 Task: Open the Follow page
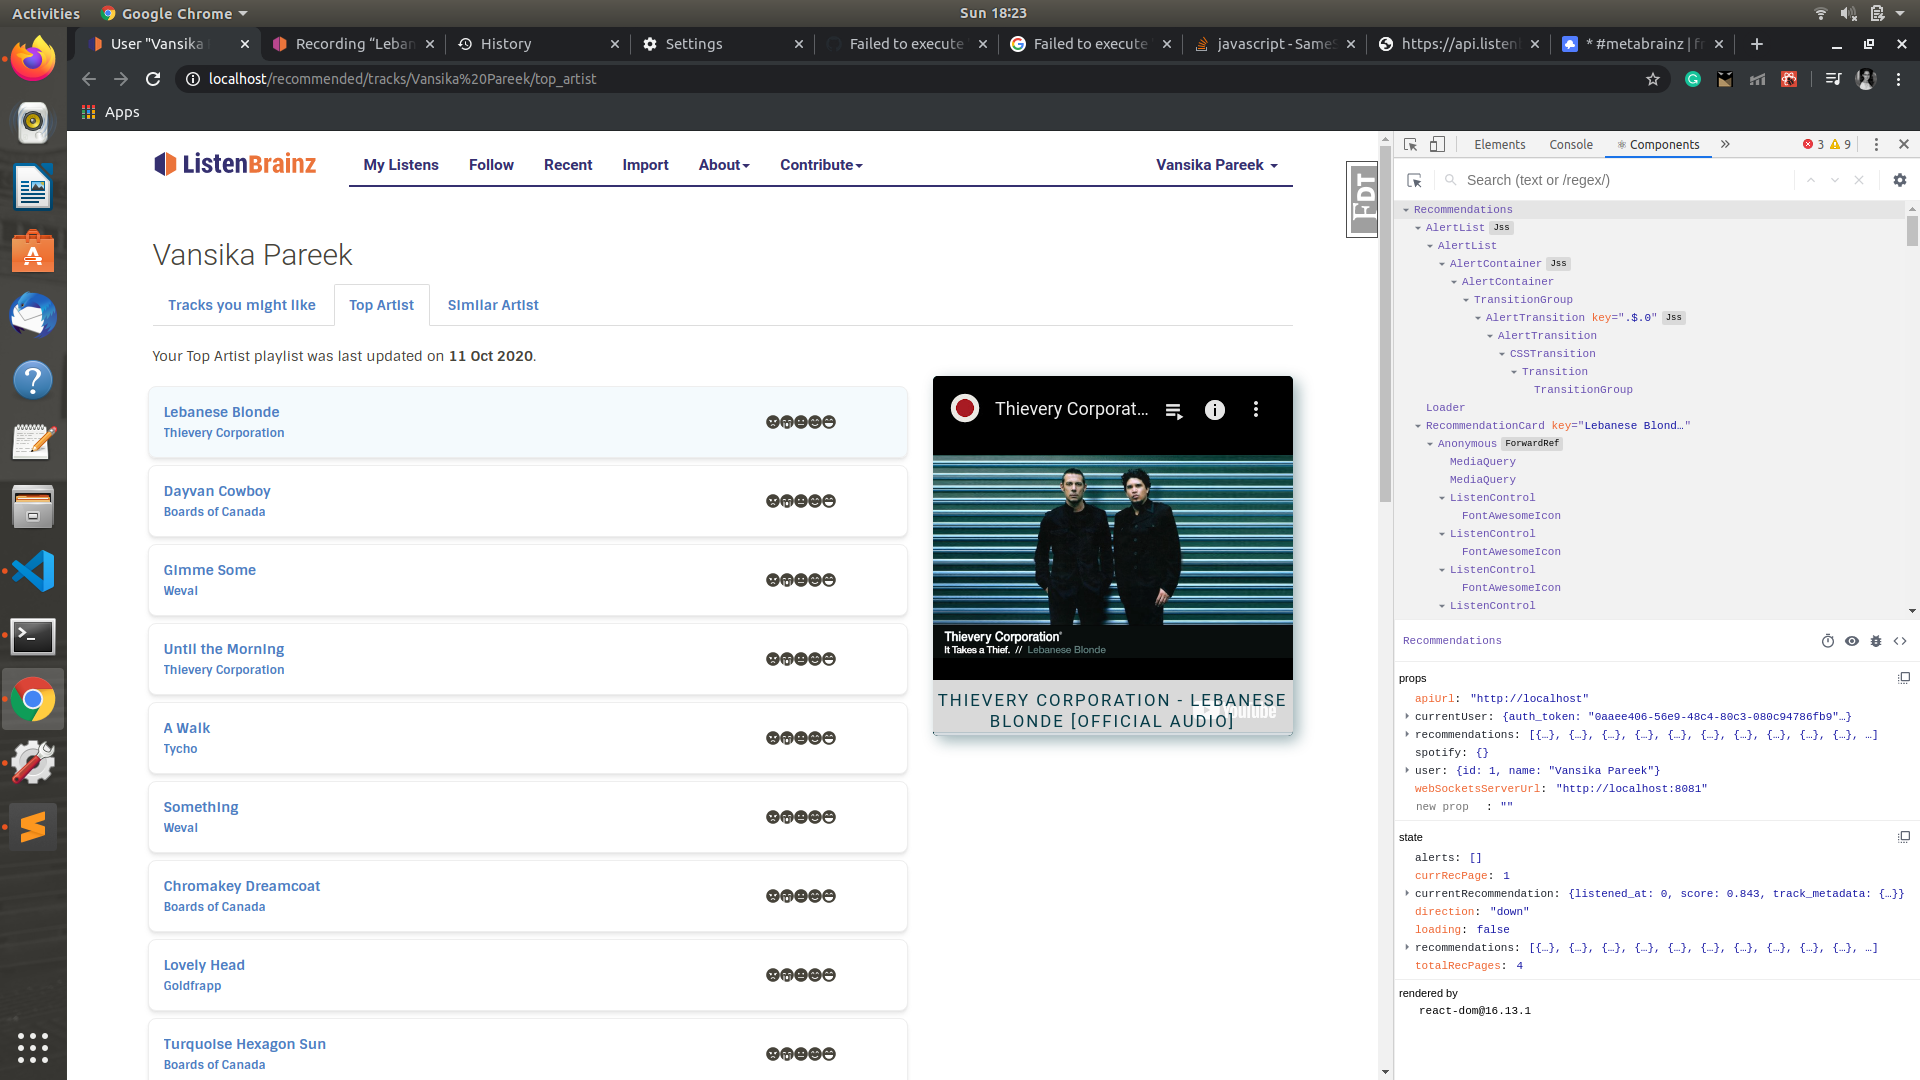pos(491,165)
